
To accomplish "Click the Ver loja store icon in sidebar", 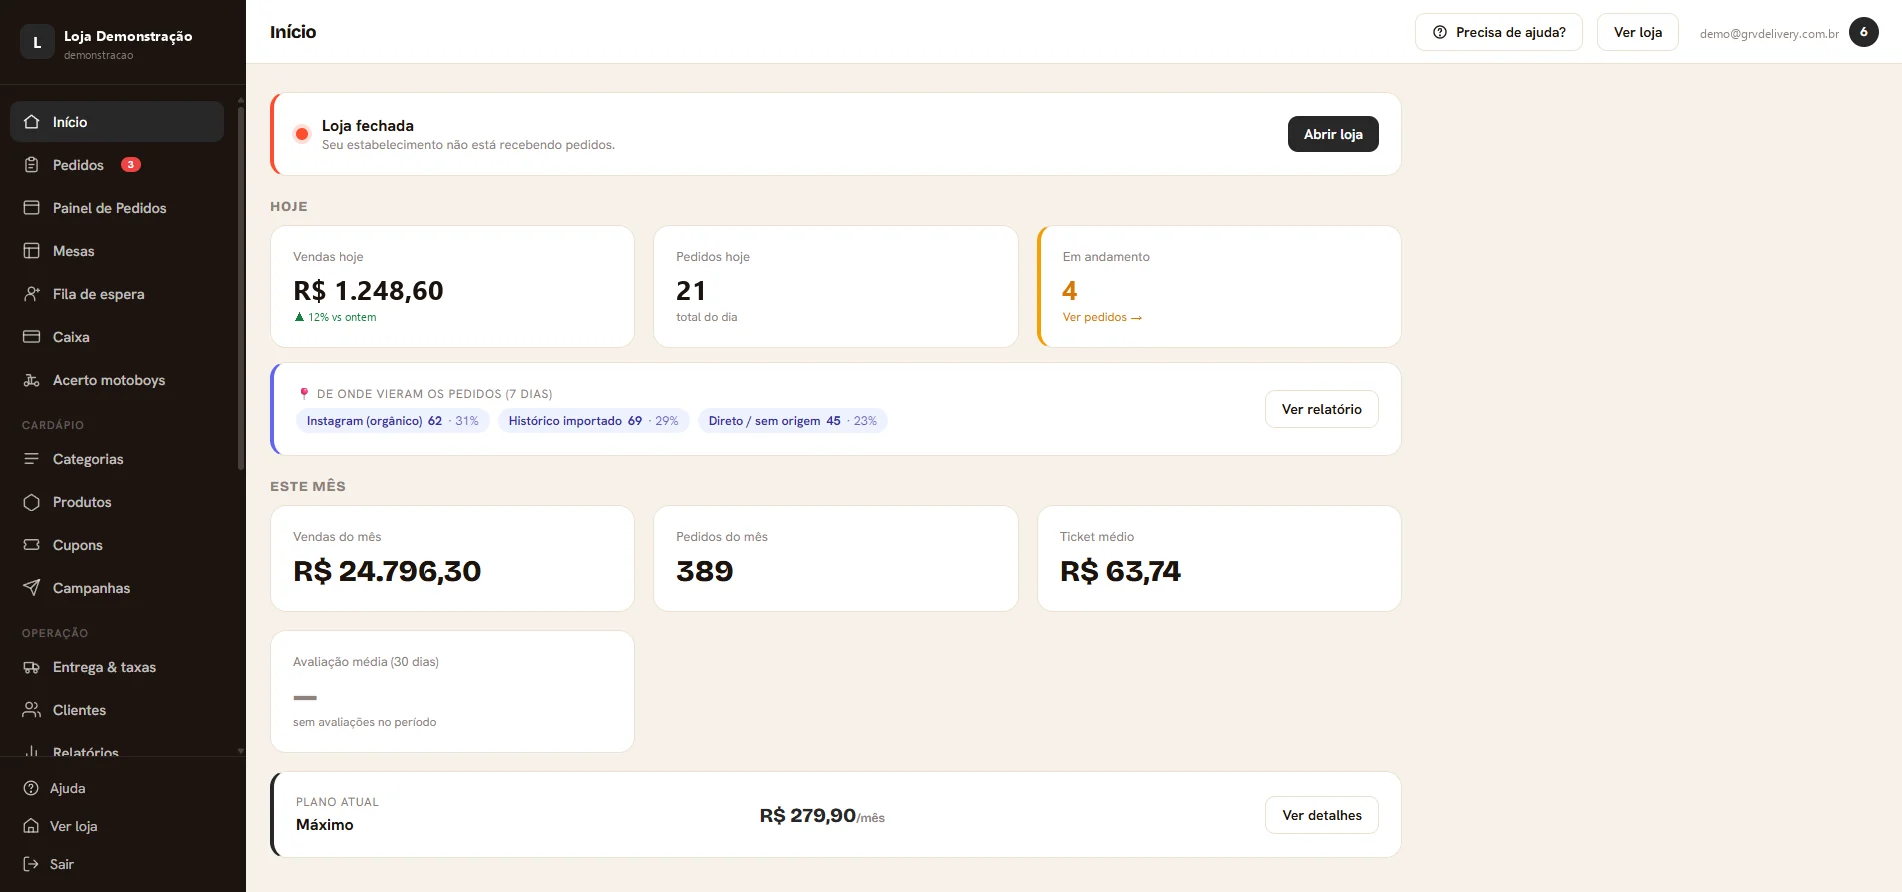I will pos(31,826).
